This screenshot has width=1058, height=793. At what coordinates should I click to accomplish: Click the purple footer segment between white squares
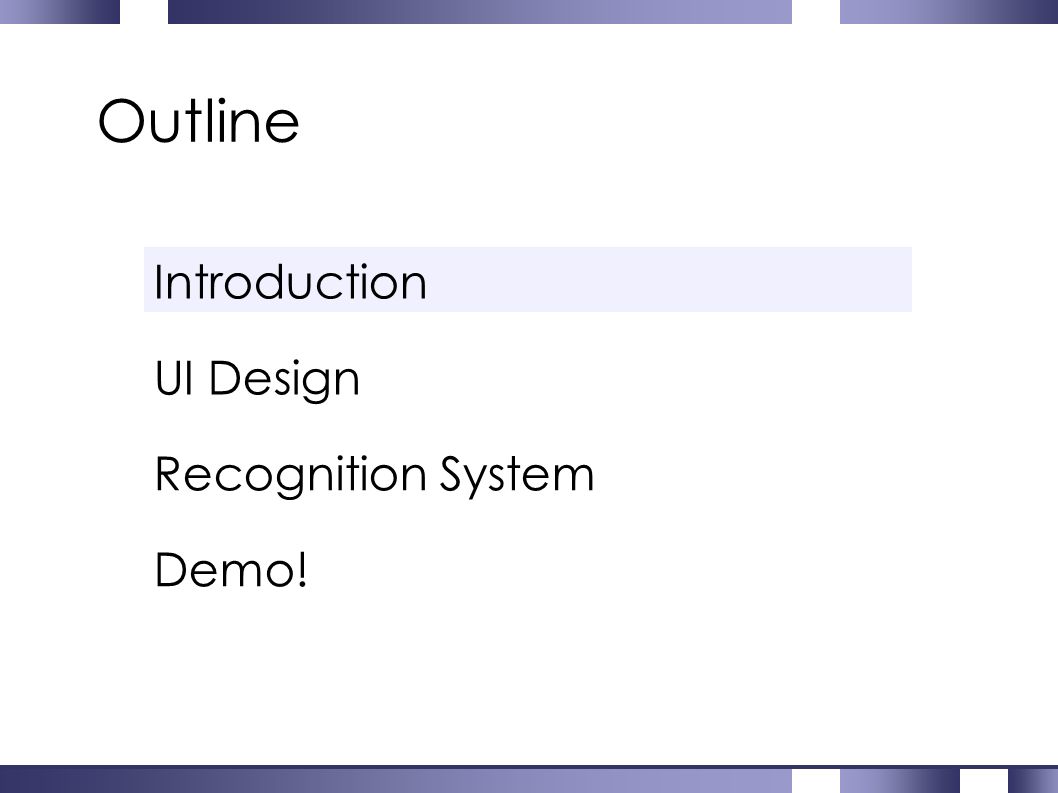coord(900,781)
